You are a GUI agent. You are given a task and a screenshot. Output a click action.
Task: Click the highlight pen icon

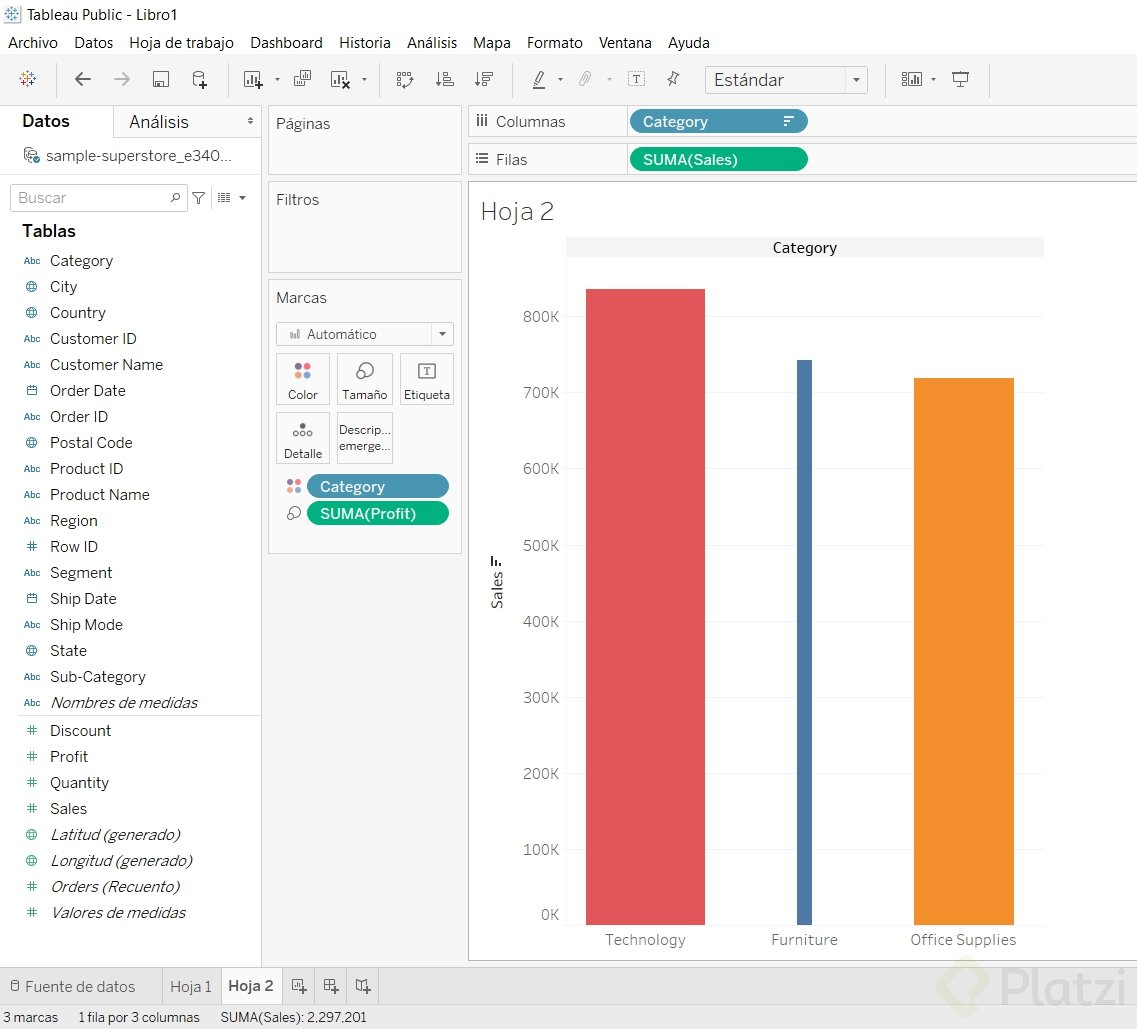coord(539,79)
